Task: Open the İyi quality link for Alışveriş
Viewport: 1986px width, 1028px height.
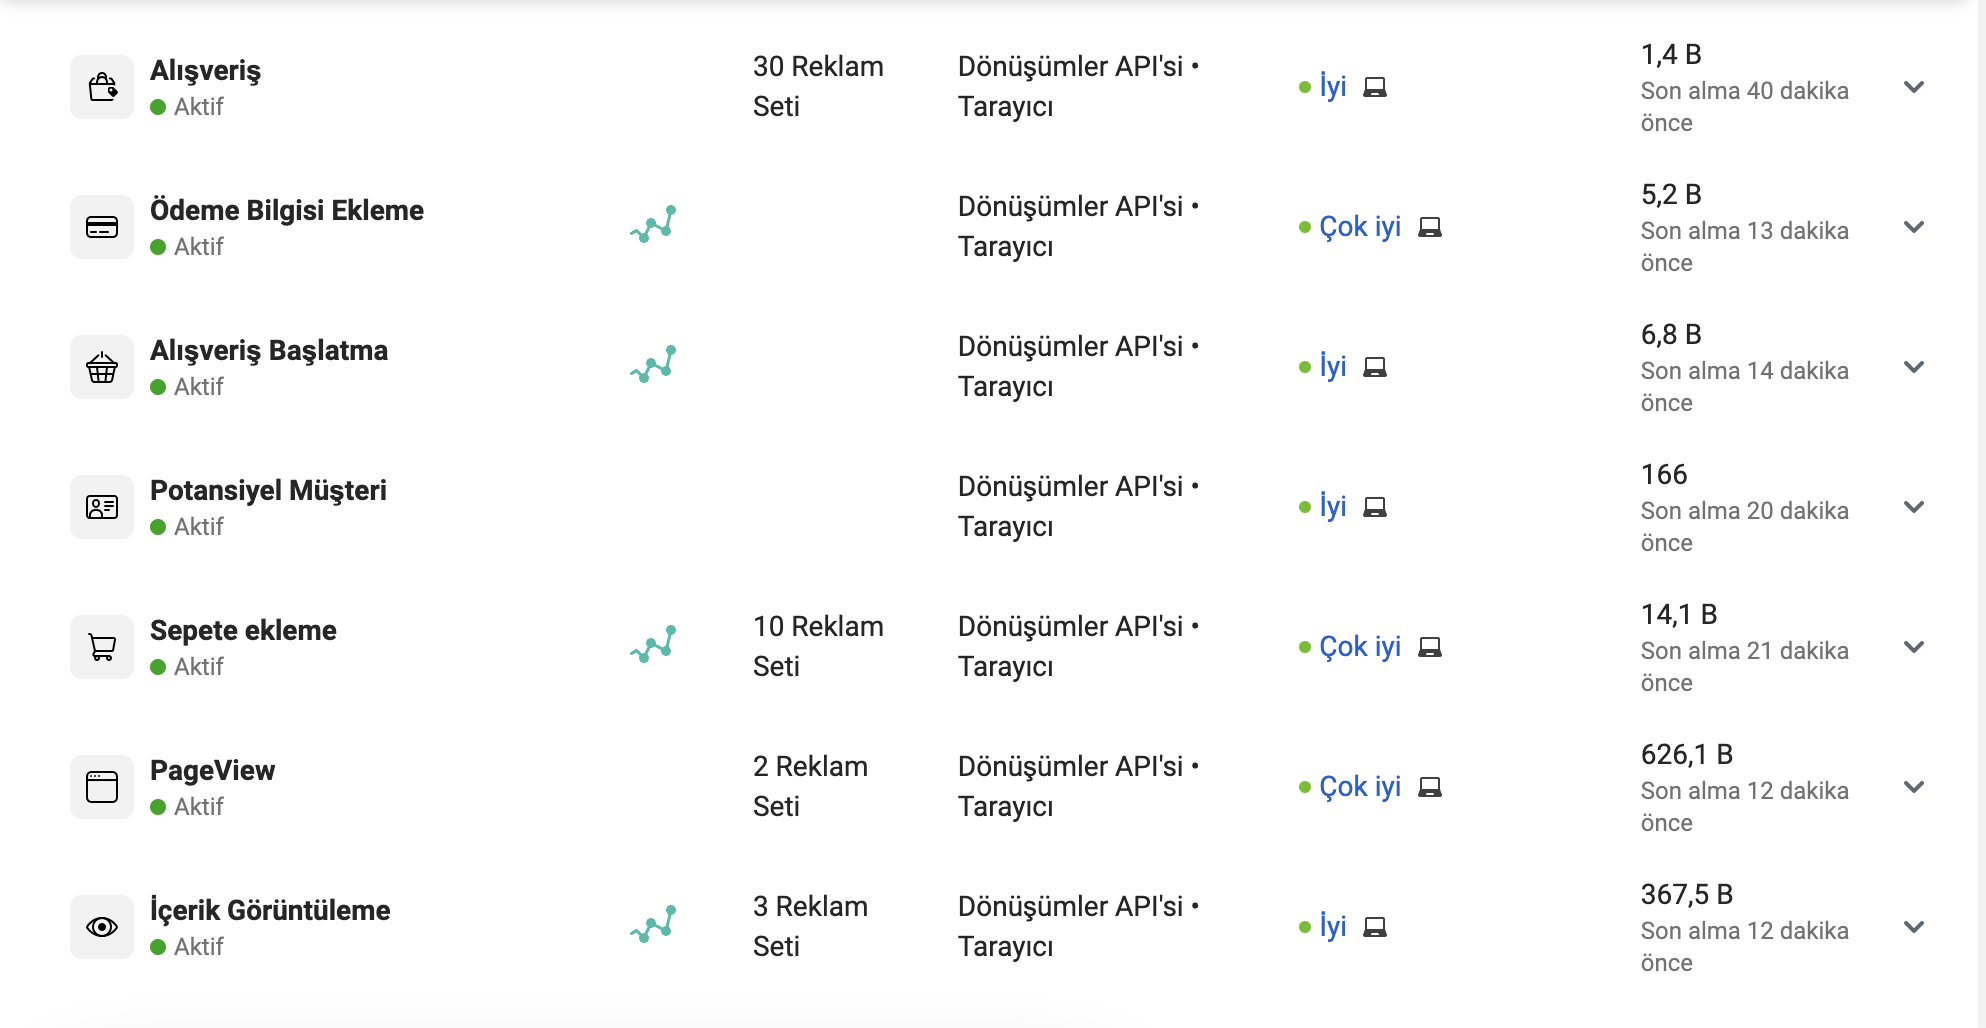Action: click(x=1332, y=87)
